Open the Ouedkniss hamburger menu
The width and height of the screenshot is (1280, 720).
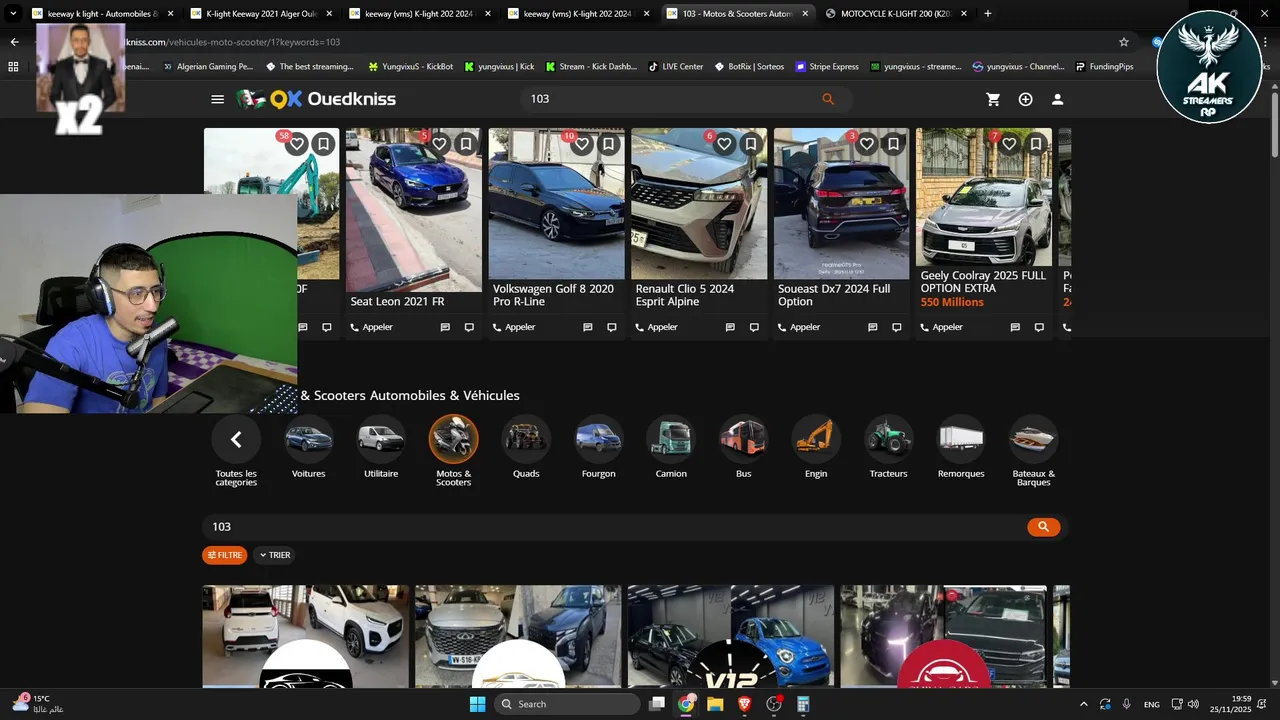click(217, 99)
